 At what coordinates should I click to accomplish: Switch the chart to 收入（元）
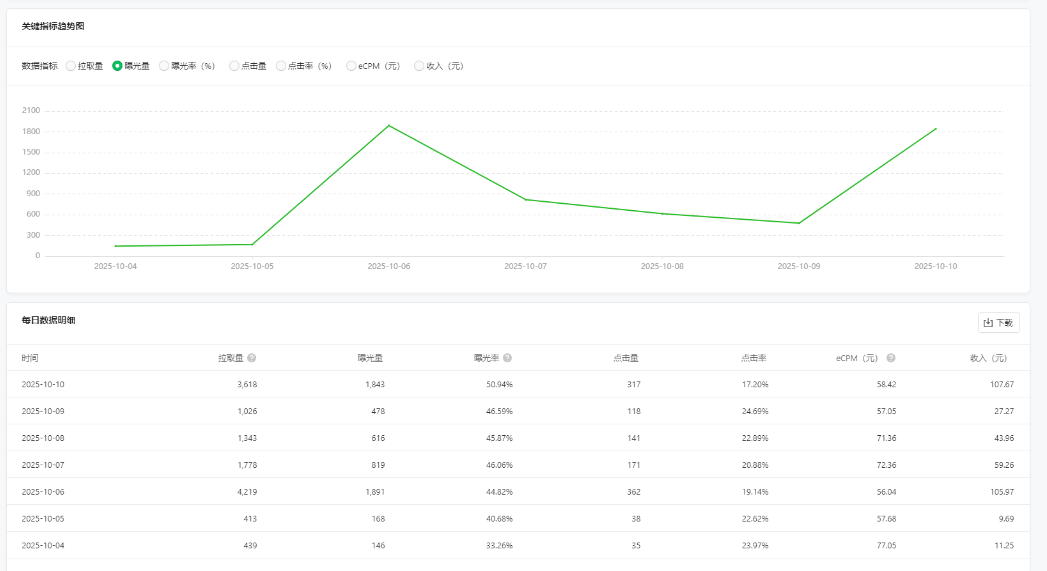tap(419, 66)
